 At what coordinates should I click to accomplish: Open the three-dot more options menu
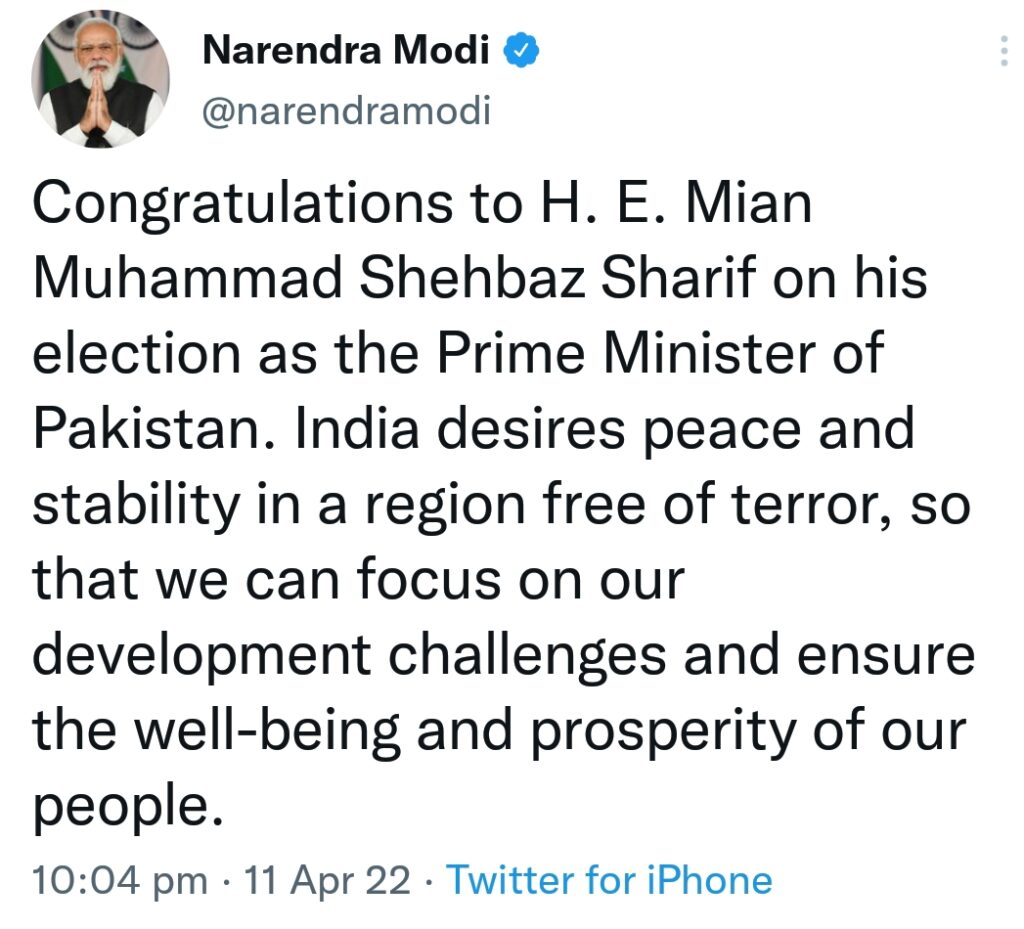tap(1004, 51)
